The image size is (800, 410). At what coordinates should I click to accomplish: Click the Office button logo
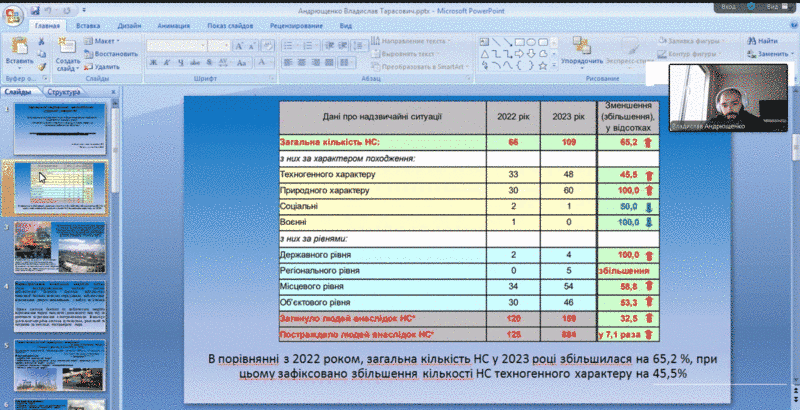12,12
